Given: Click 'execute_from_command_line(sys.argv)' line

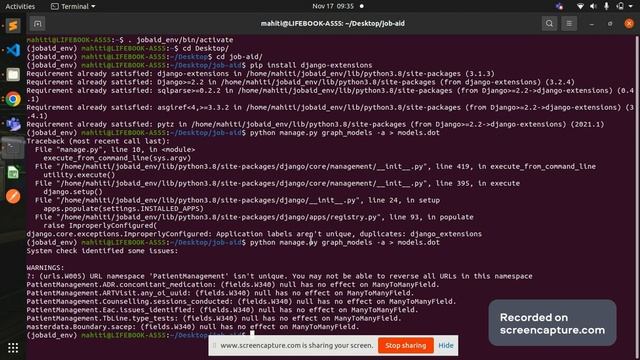Looking at the screenshot, I should (117, 158).
